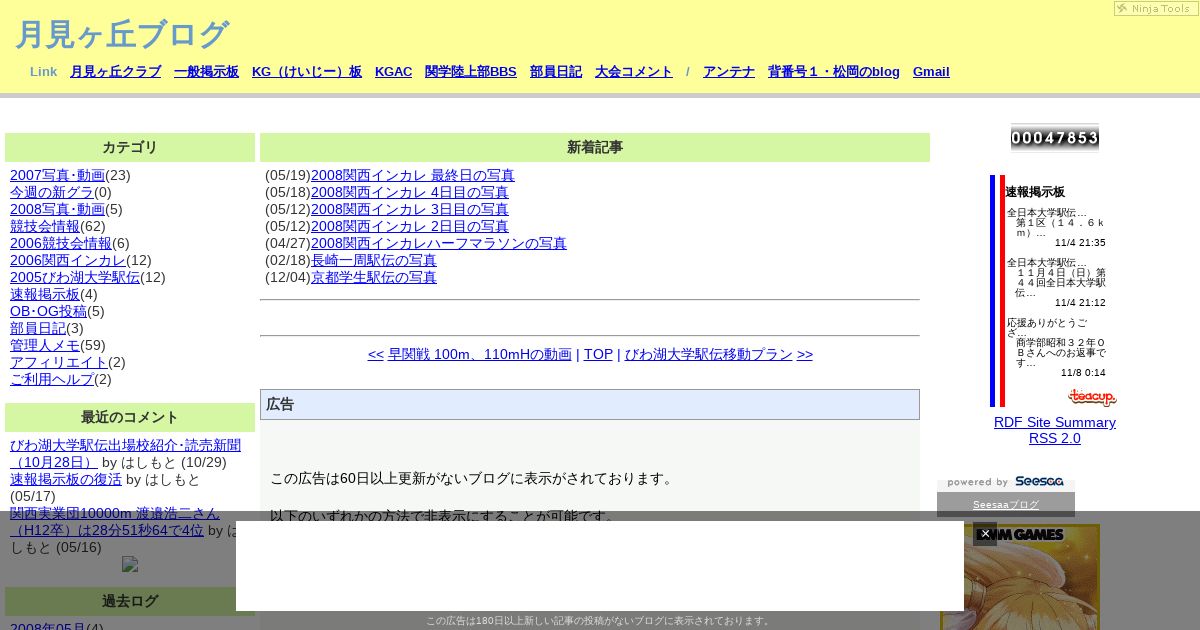
Task: Open the KG（けいじー）板 link
Action: pyautogui.click(x=307, y=72)
